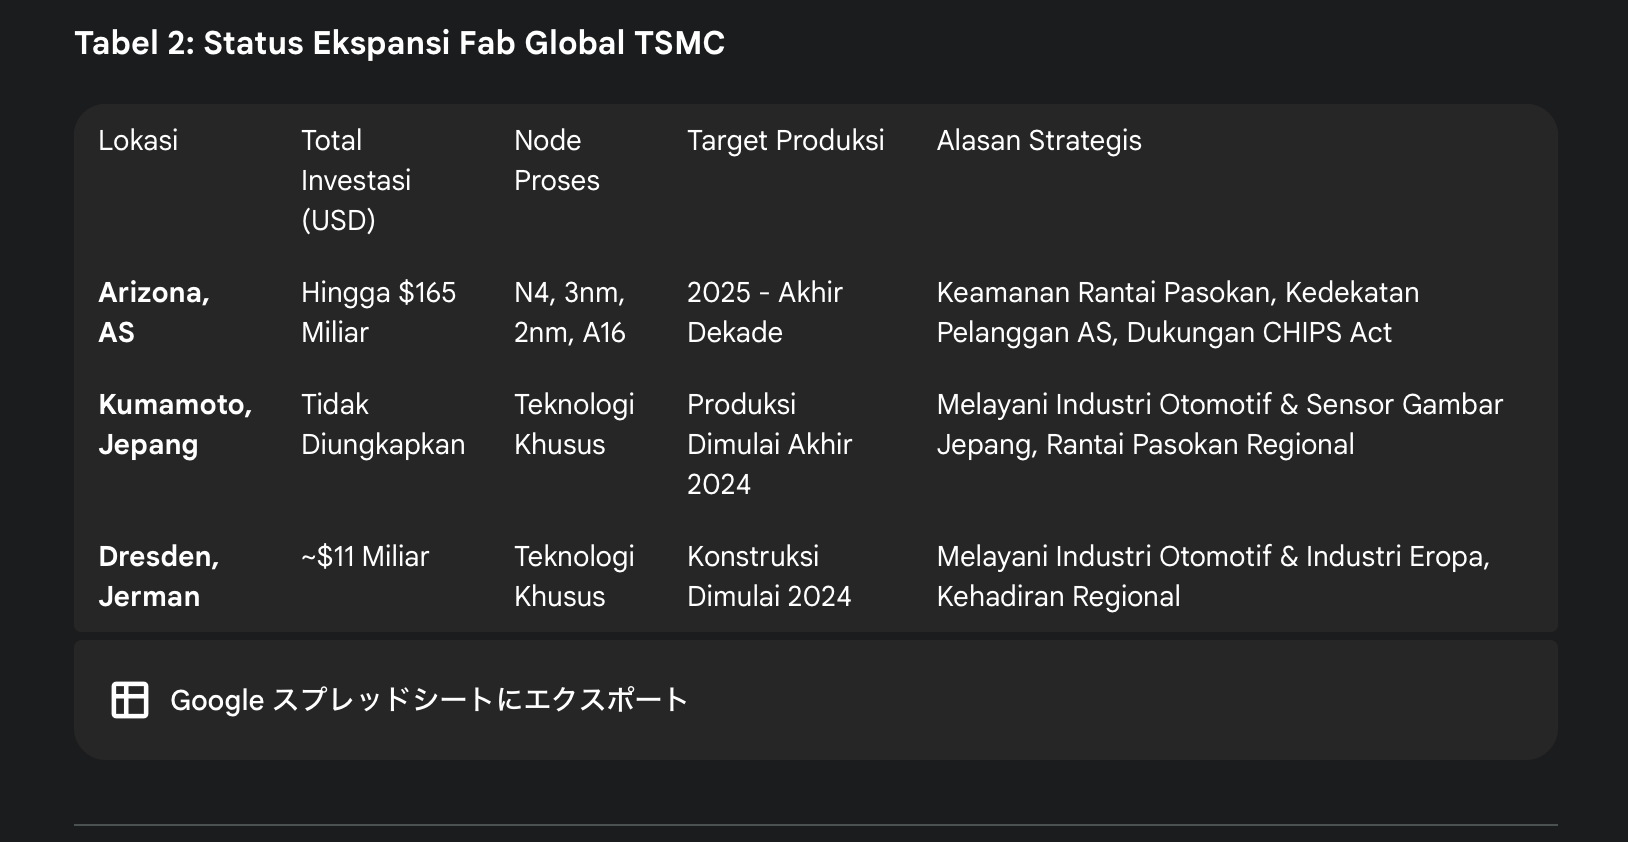Click the Dresden, Jerman row label
The height and width of the screenshot is (842, 1628).
pyautogui.click(x=159, y=576)
